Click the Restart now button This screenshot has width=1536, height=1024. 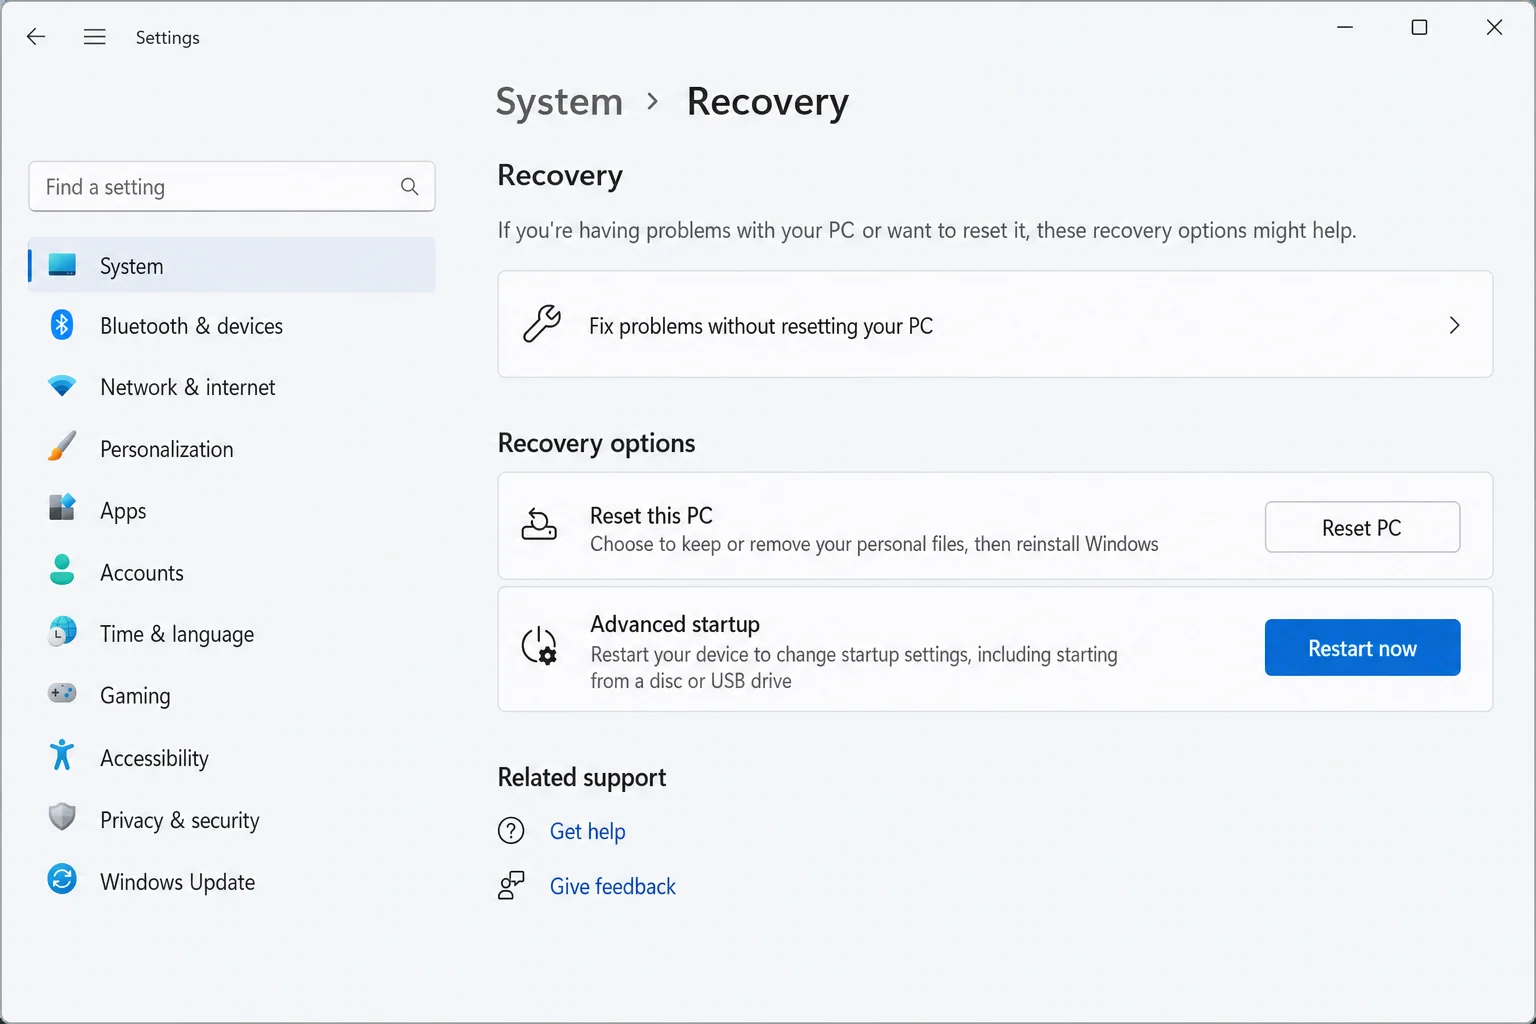[1362, 648]
